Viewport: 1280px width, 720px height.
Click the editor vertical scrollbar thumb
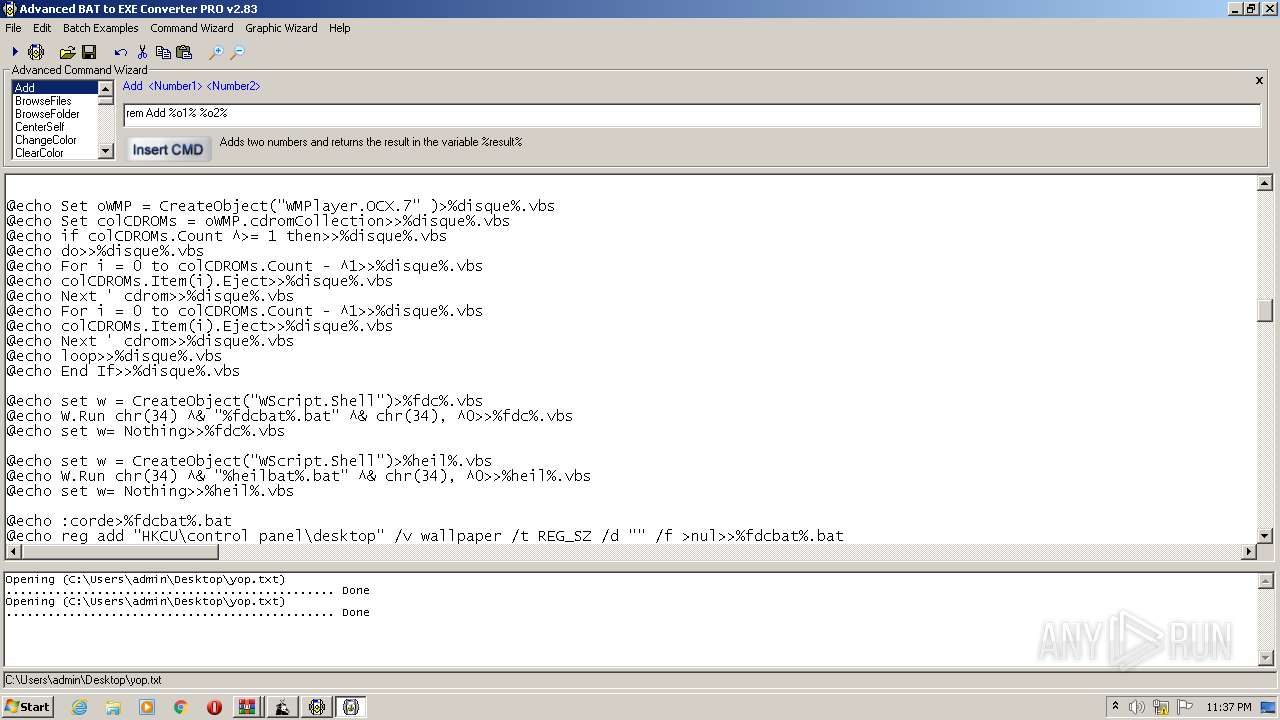click(x=1264, y=311)
